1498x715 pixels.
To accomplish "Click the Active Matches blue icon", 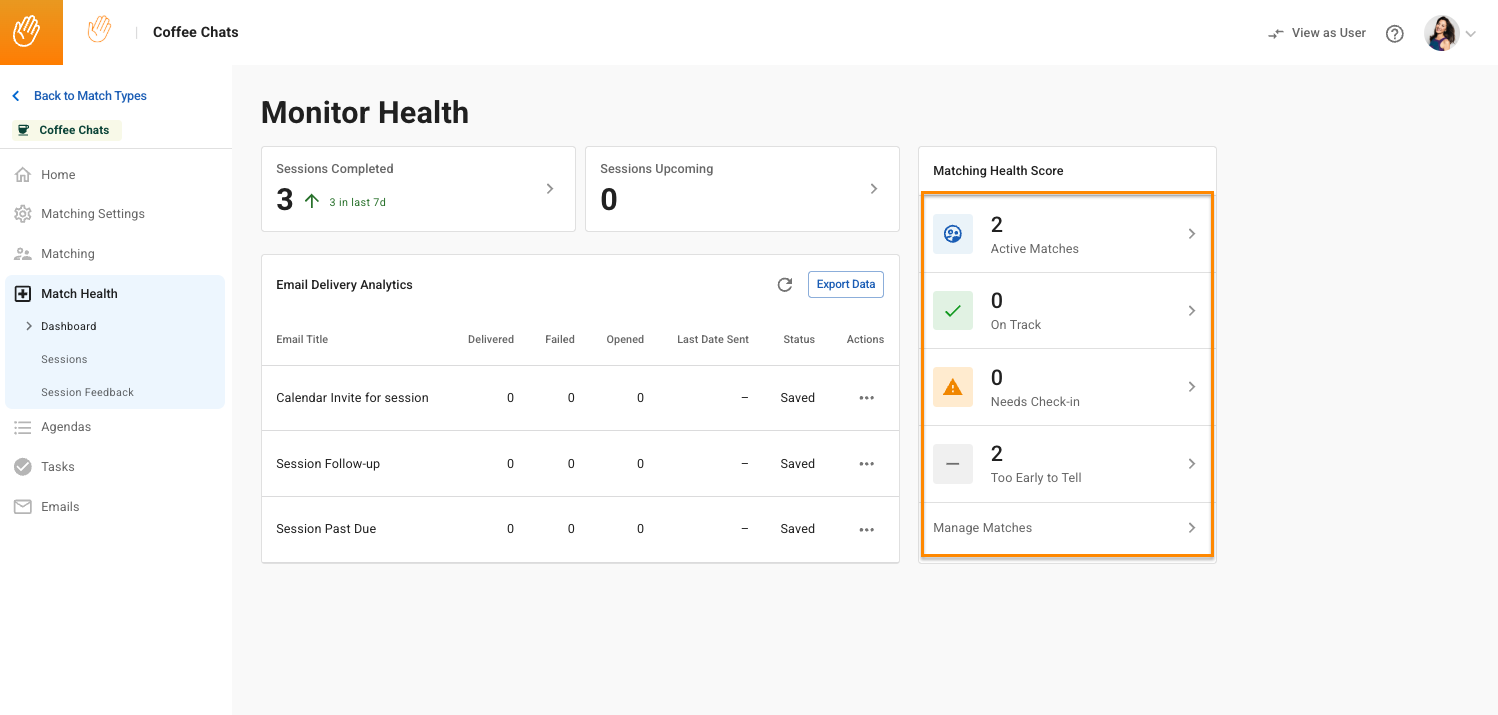I will click(x=952, y=234).
